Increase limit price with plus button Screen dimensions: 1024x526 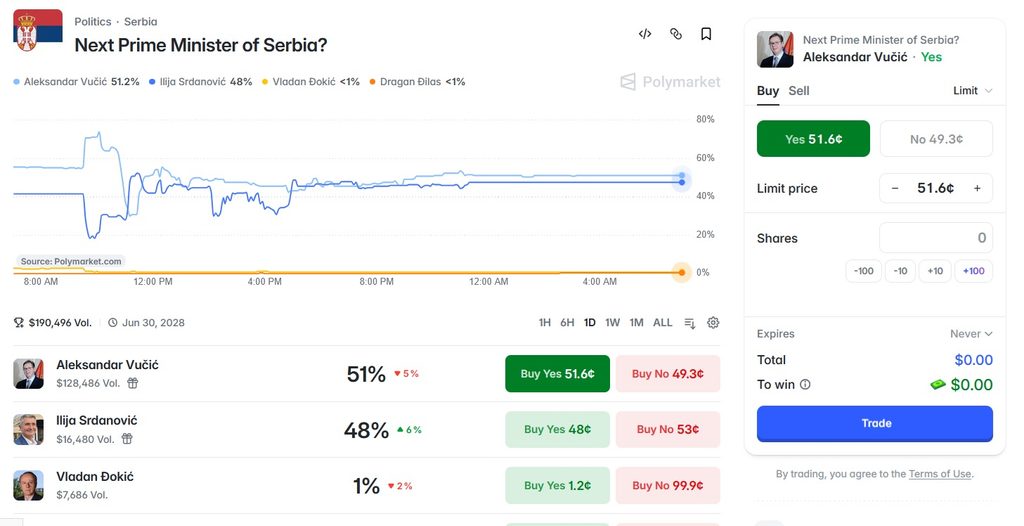tap(977, 188)
